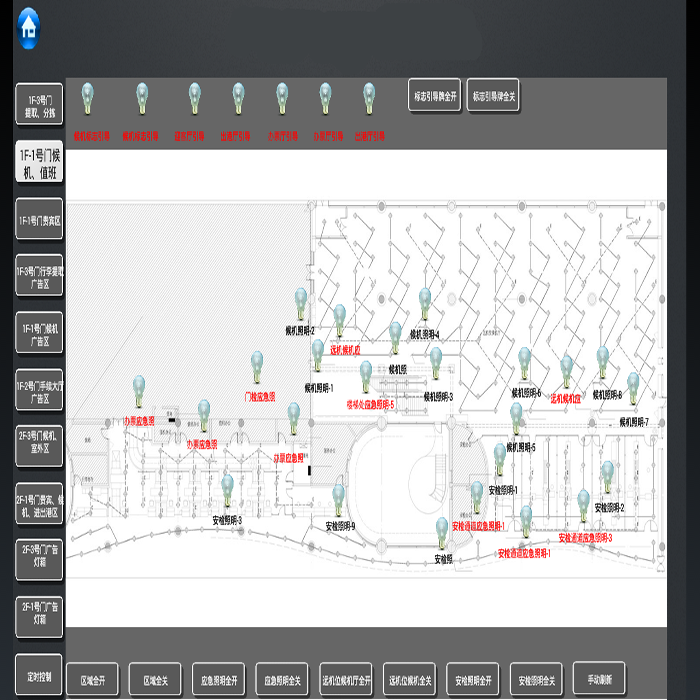Screen dimensions: 700x700
Task: Switch the 候机照明-1 bulb
Action: (x=318, y=355)
